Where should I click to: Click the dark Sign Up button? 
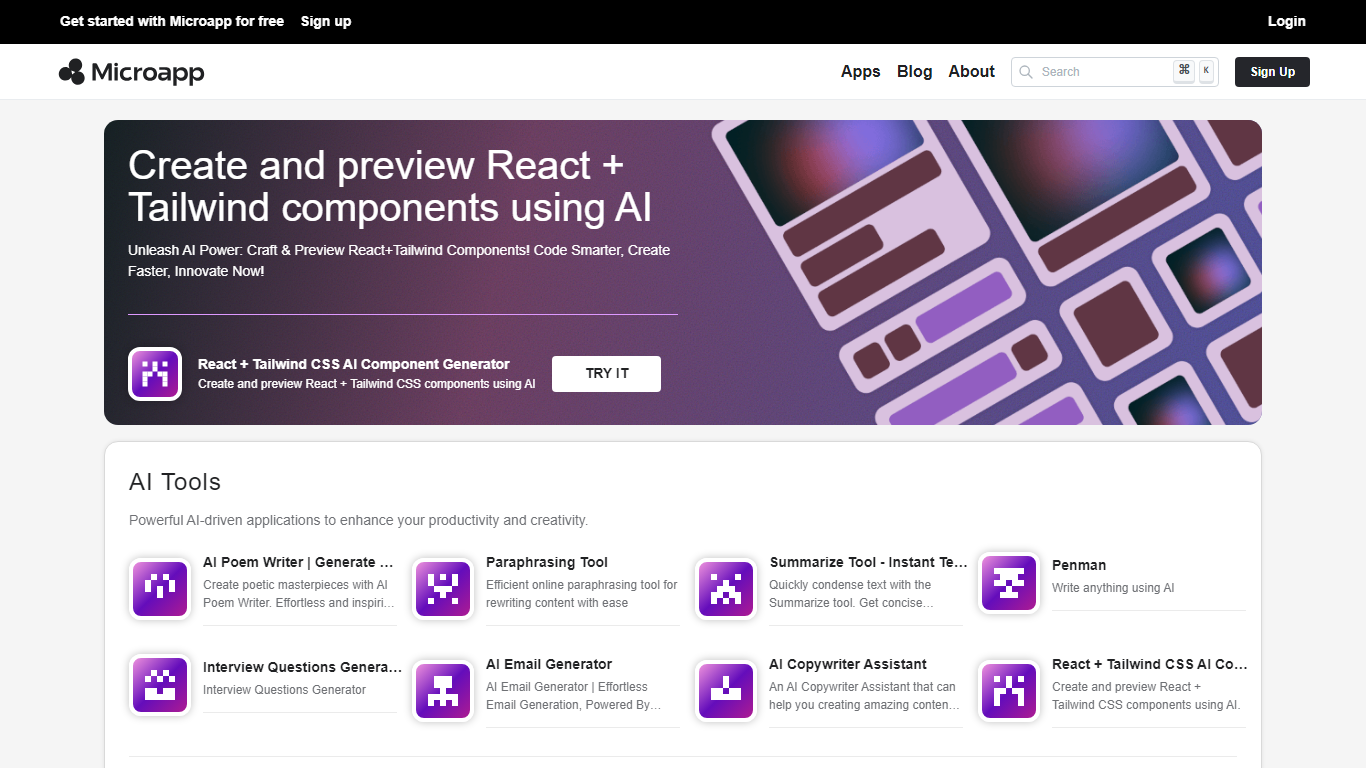coord(1272,72)
